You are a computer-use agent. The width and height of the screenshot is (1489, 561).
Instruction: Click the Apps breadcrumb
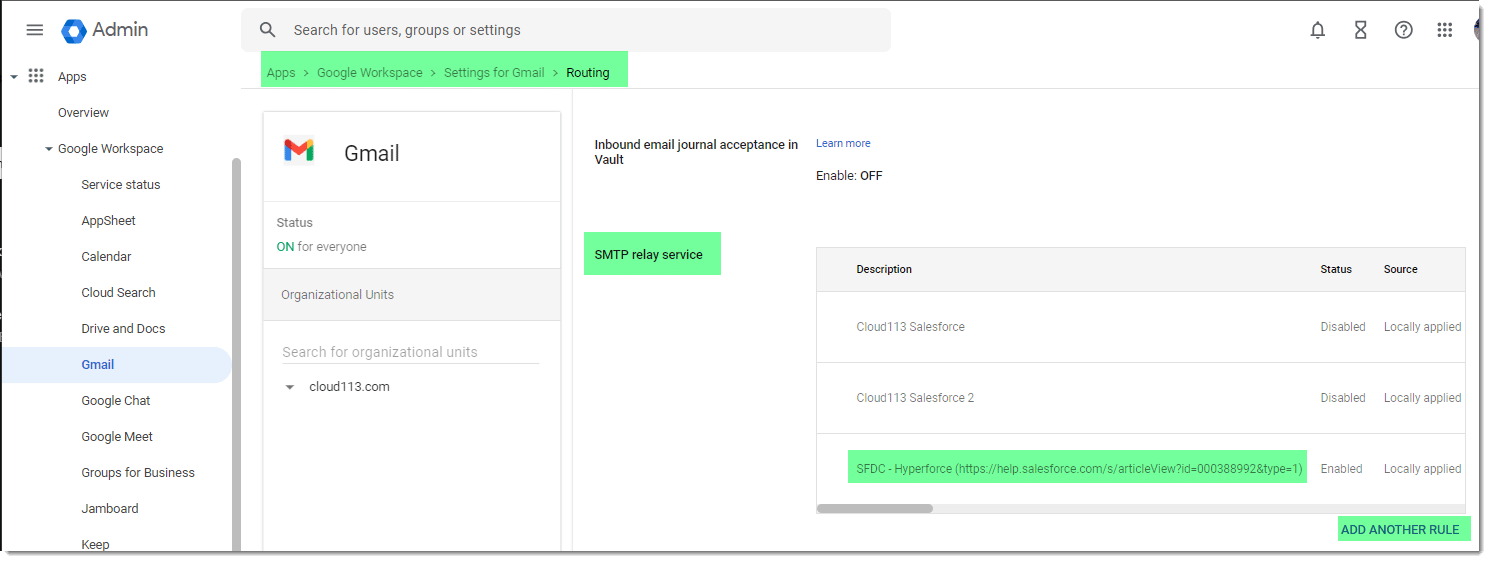[x=281, y=72]
